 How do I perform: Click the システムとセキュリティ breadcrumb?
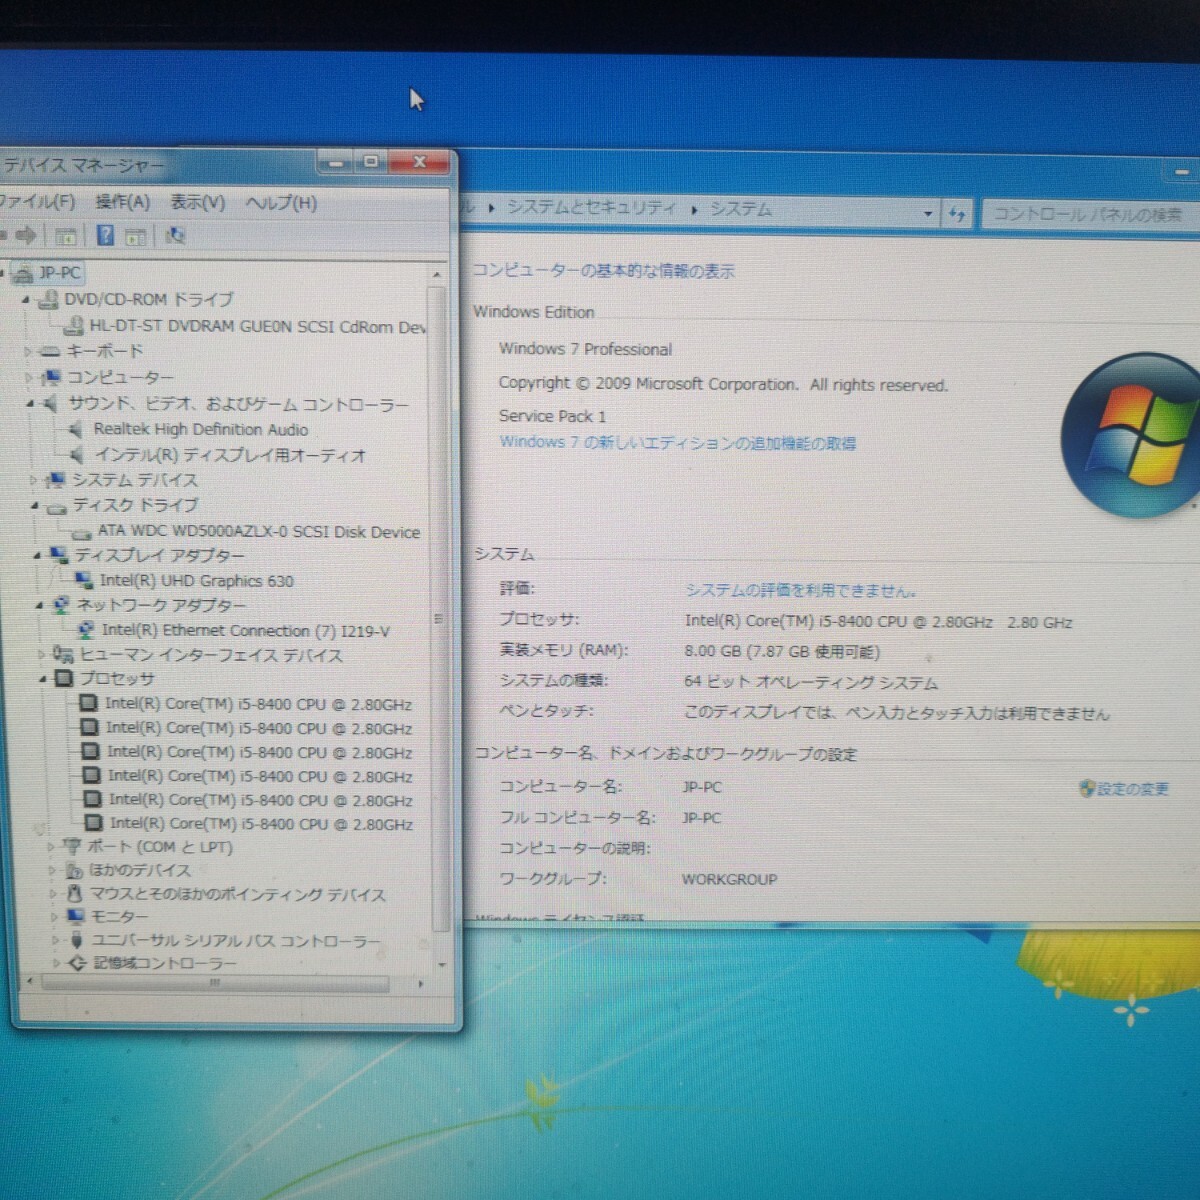(x=591, y=208)
